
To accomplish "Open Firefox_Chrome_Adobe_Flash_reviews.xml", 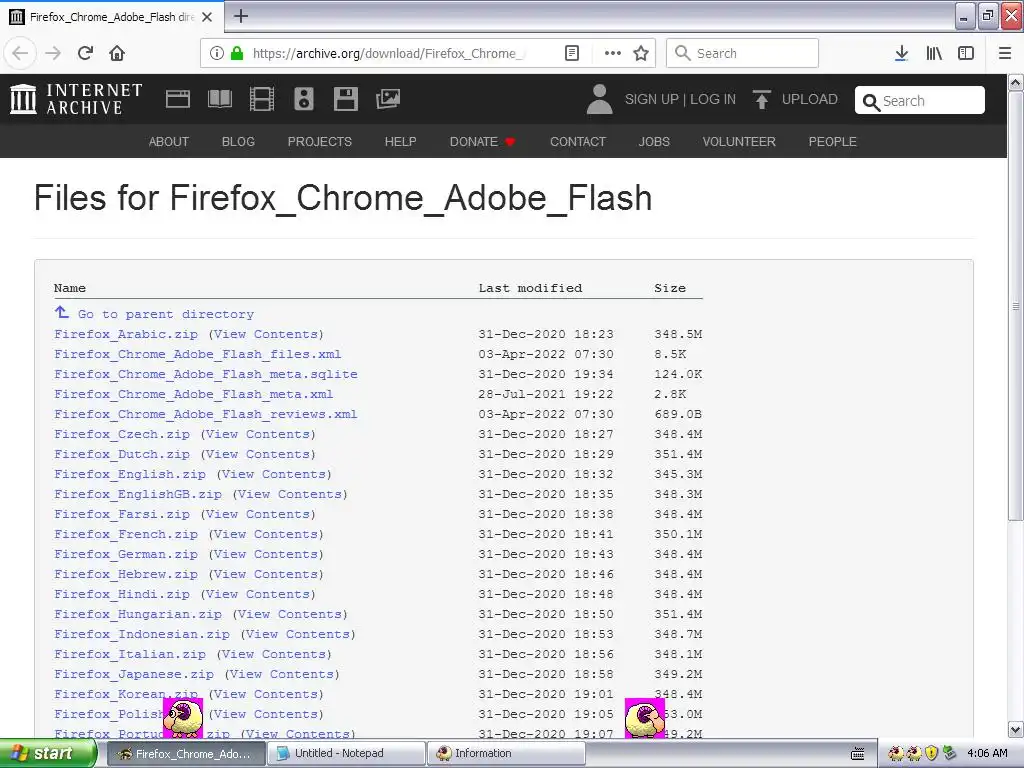I will click(206, 415).
